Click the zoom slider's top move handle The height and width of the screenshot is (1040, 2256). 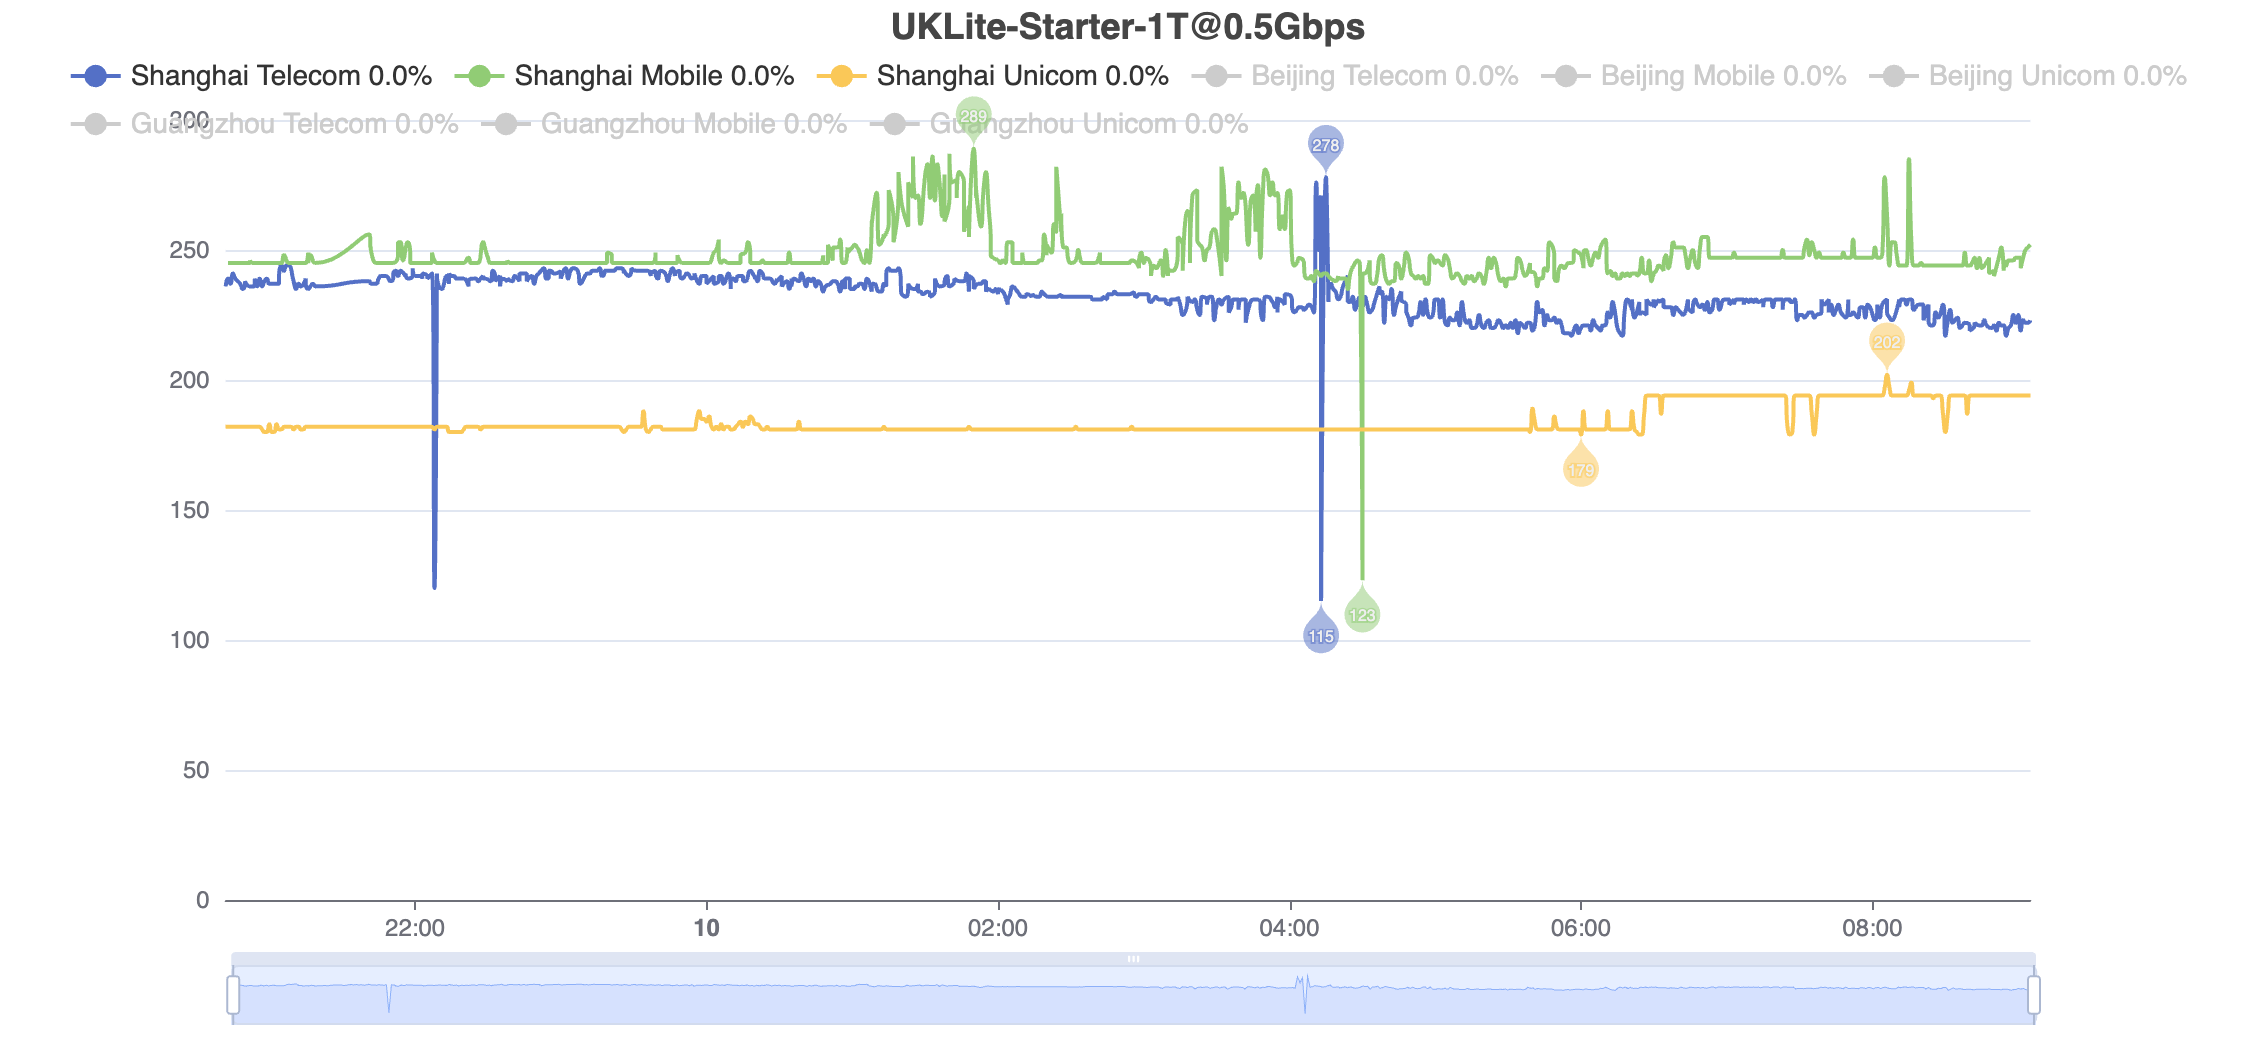(x=1133, y=959)
